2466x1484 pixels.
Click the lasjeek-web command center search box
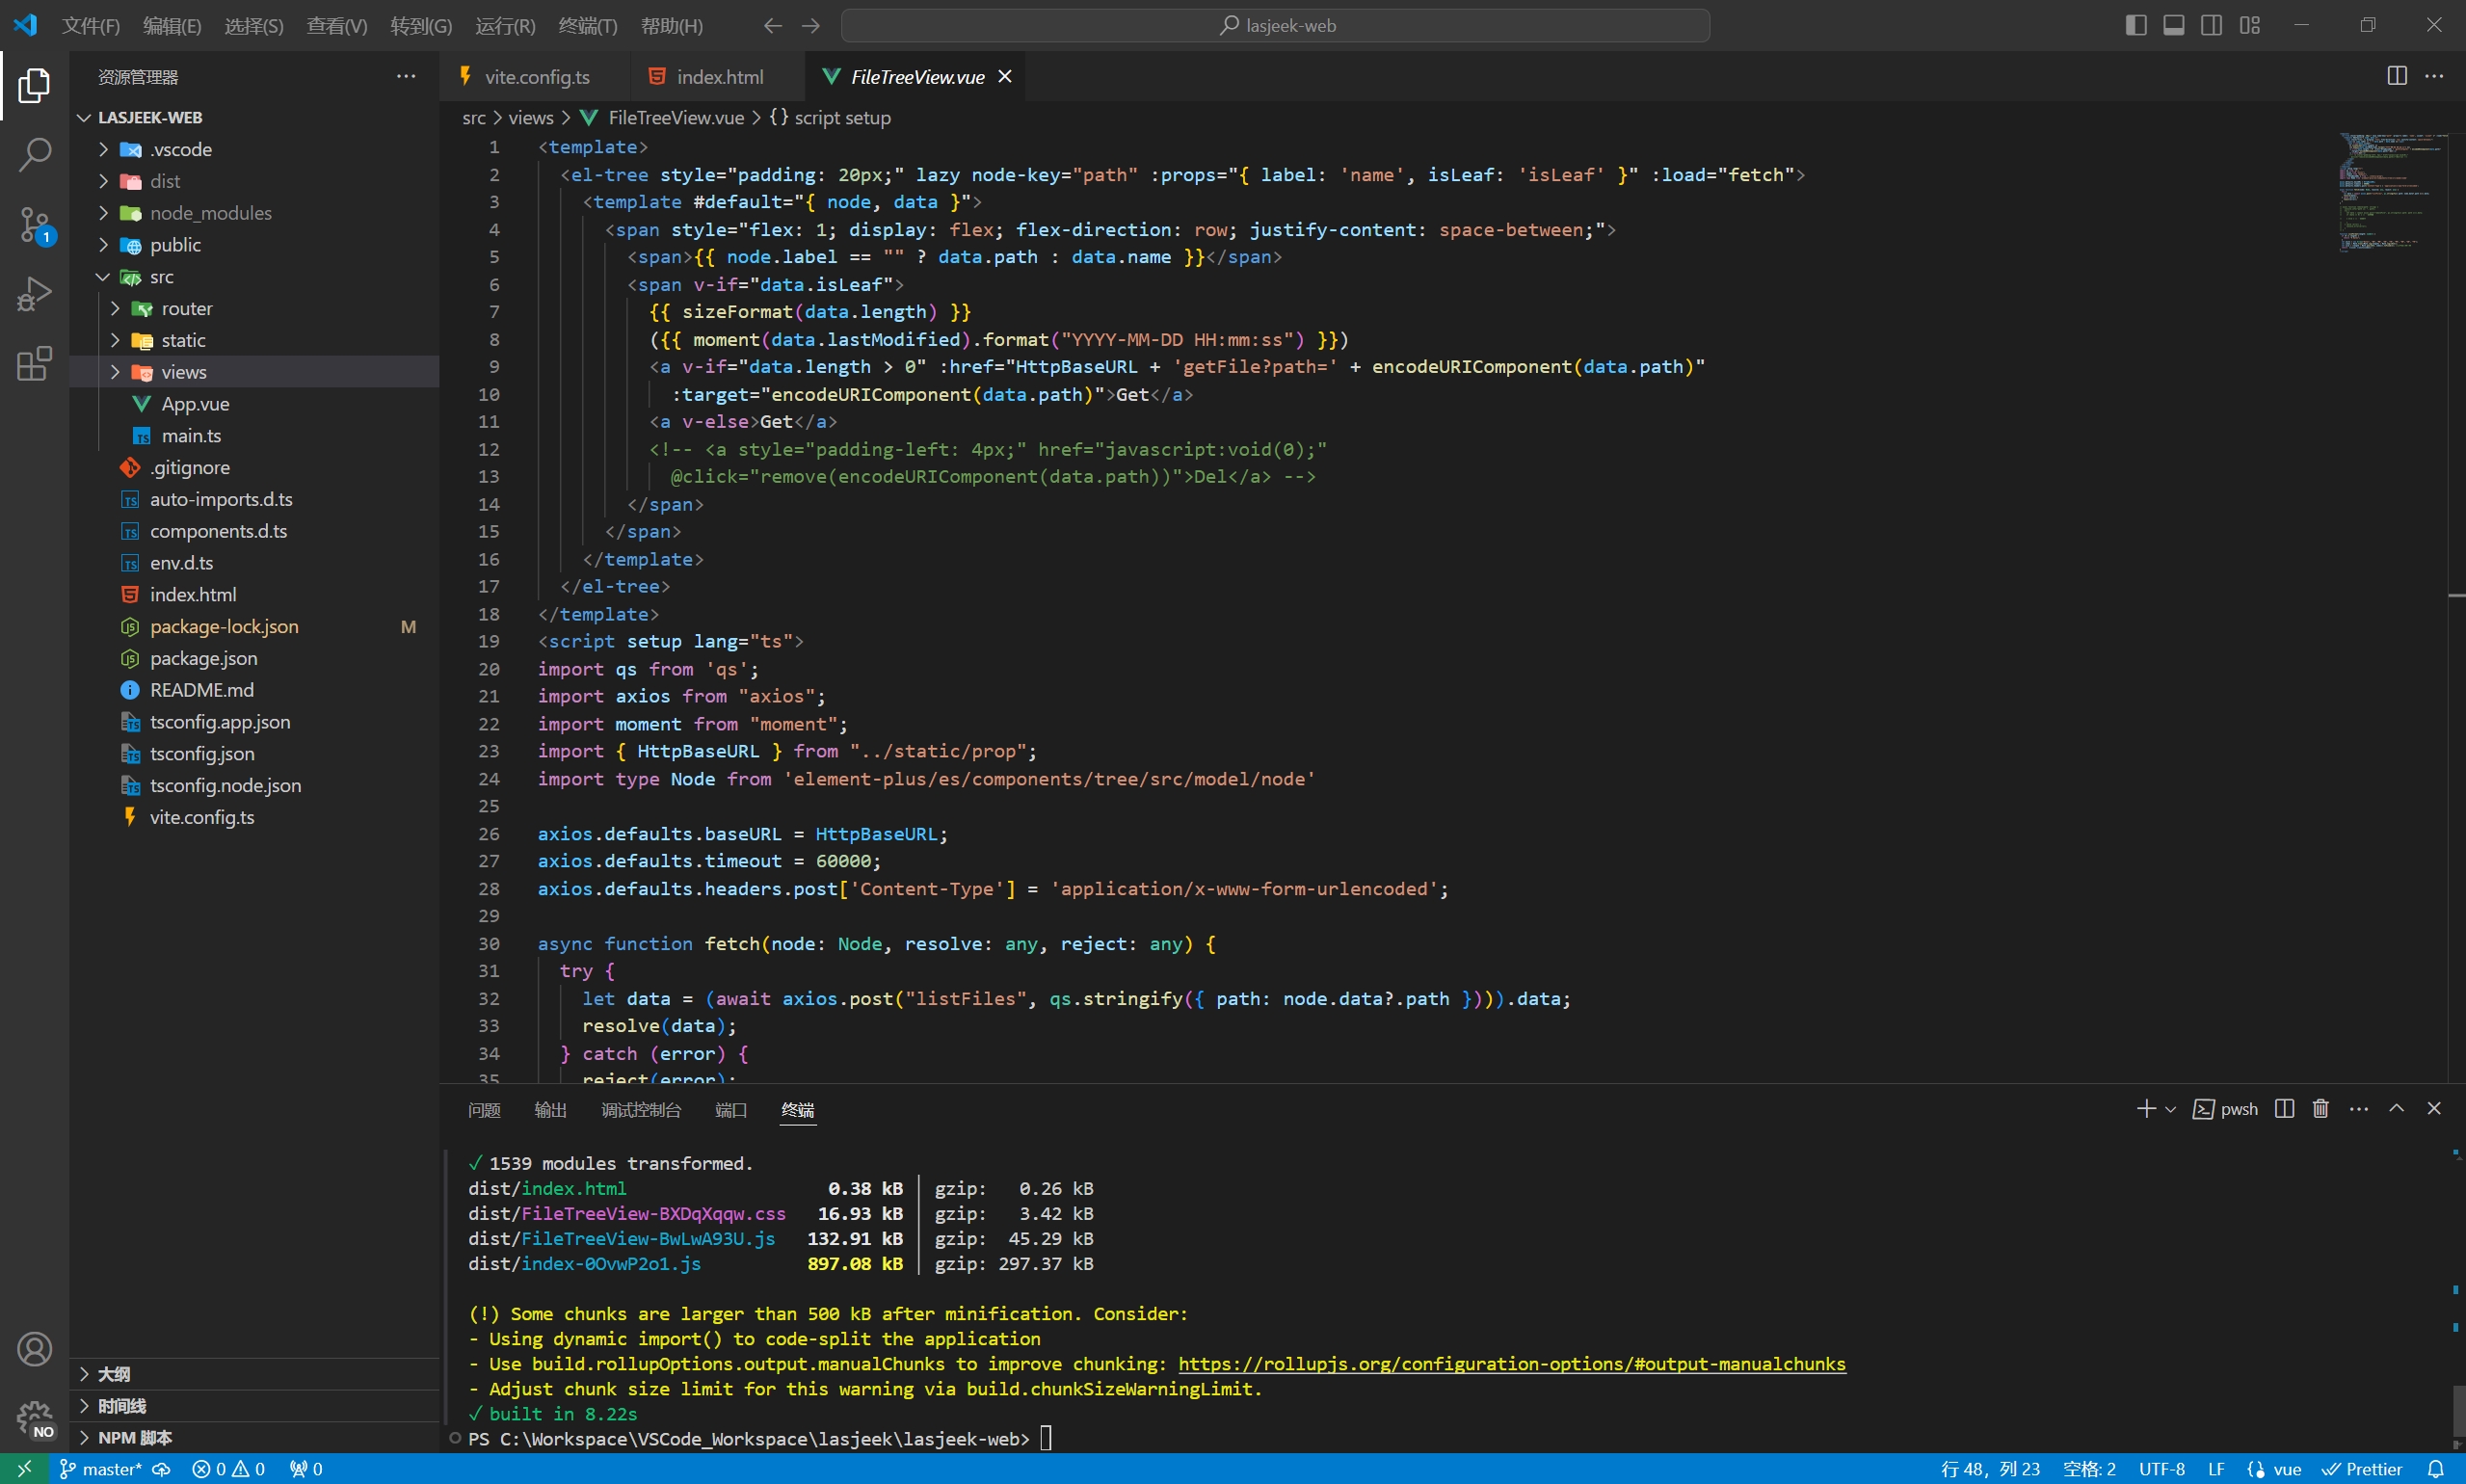tap(1275, 26)
